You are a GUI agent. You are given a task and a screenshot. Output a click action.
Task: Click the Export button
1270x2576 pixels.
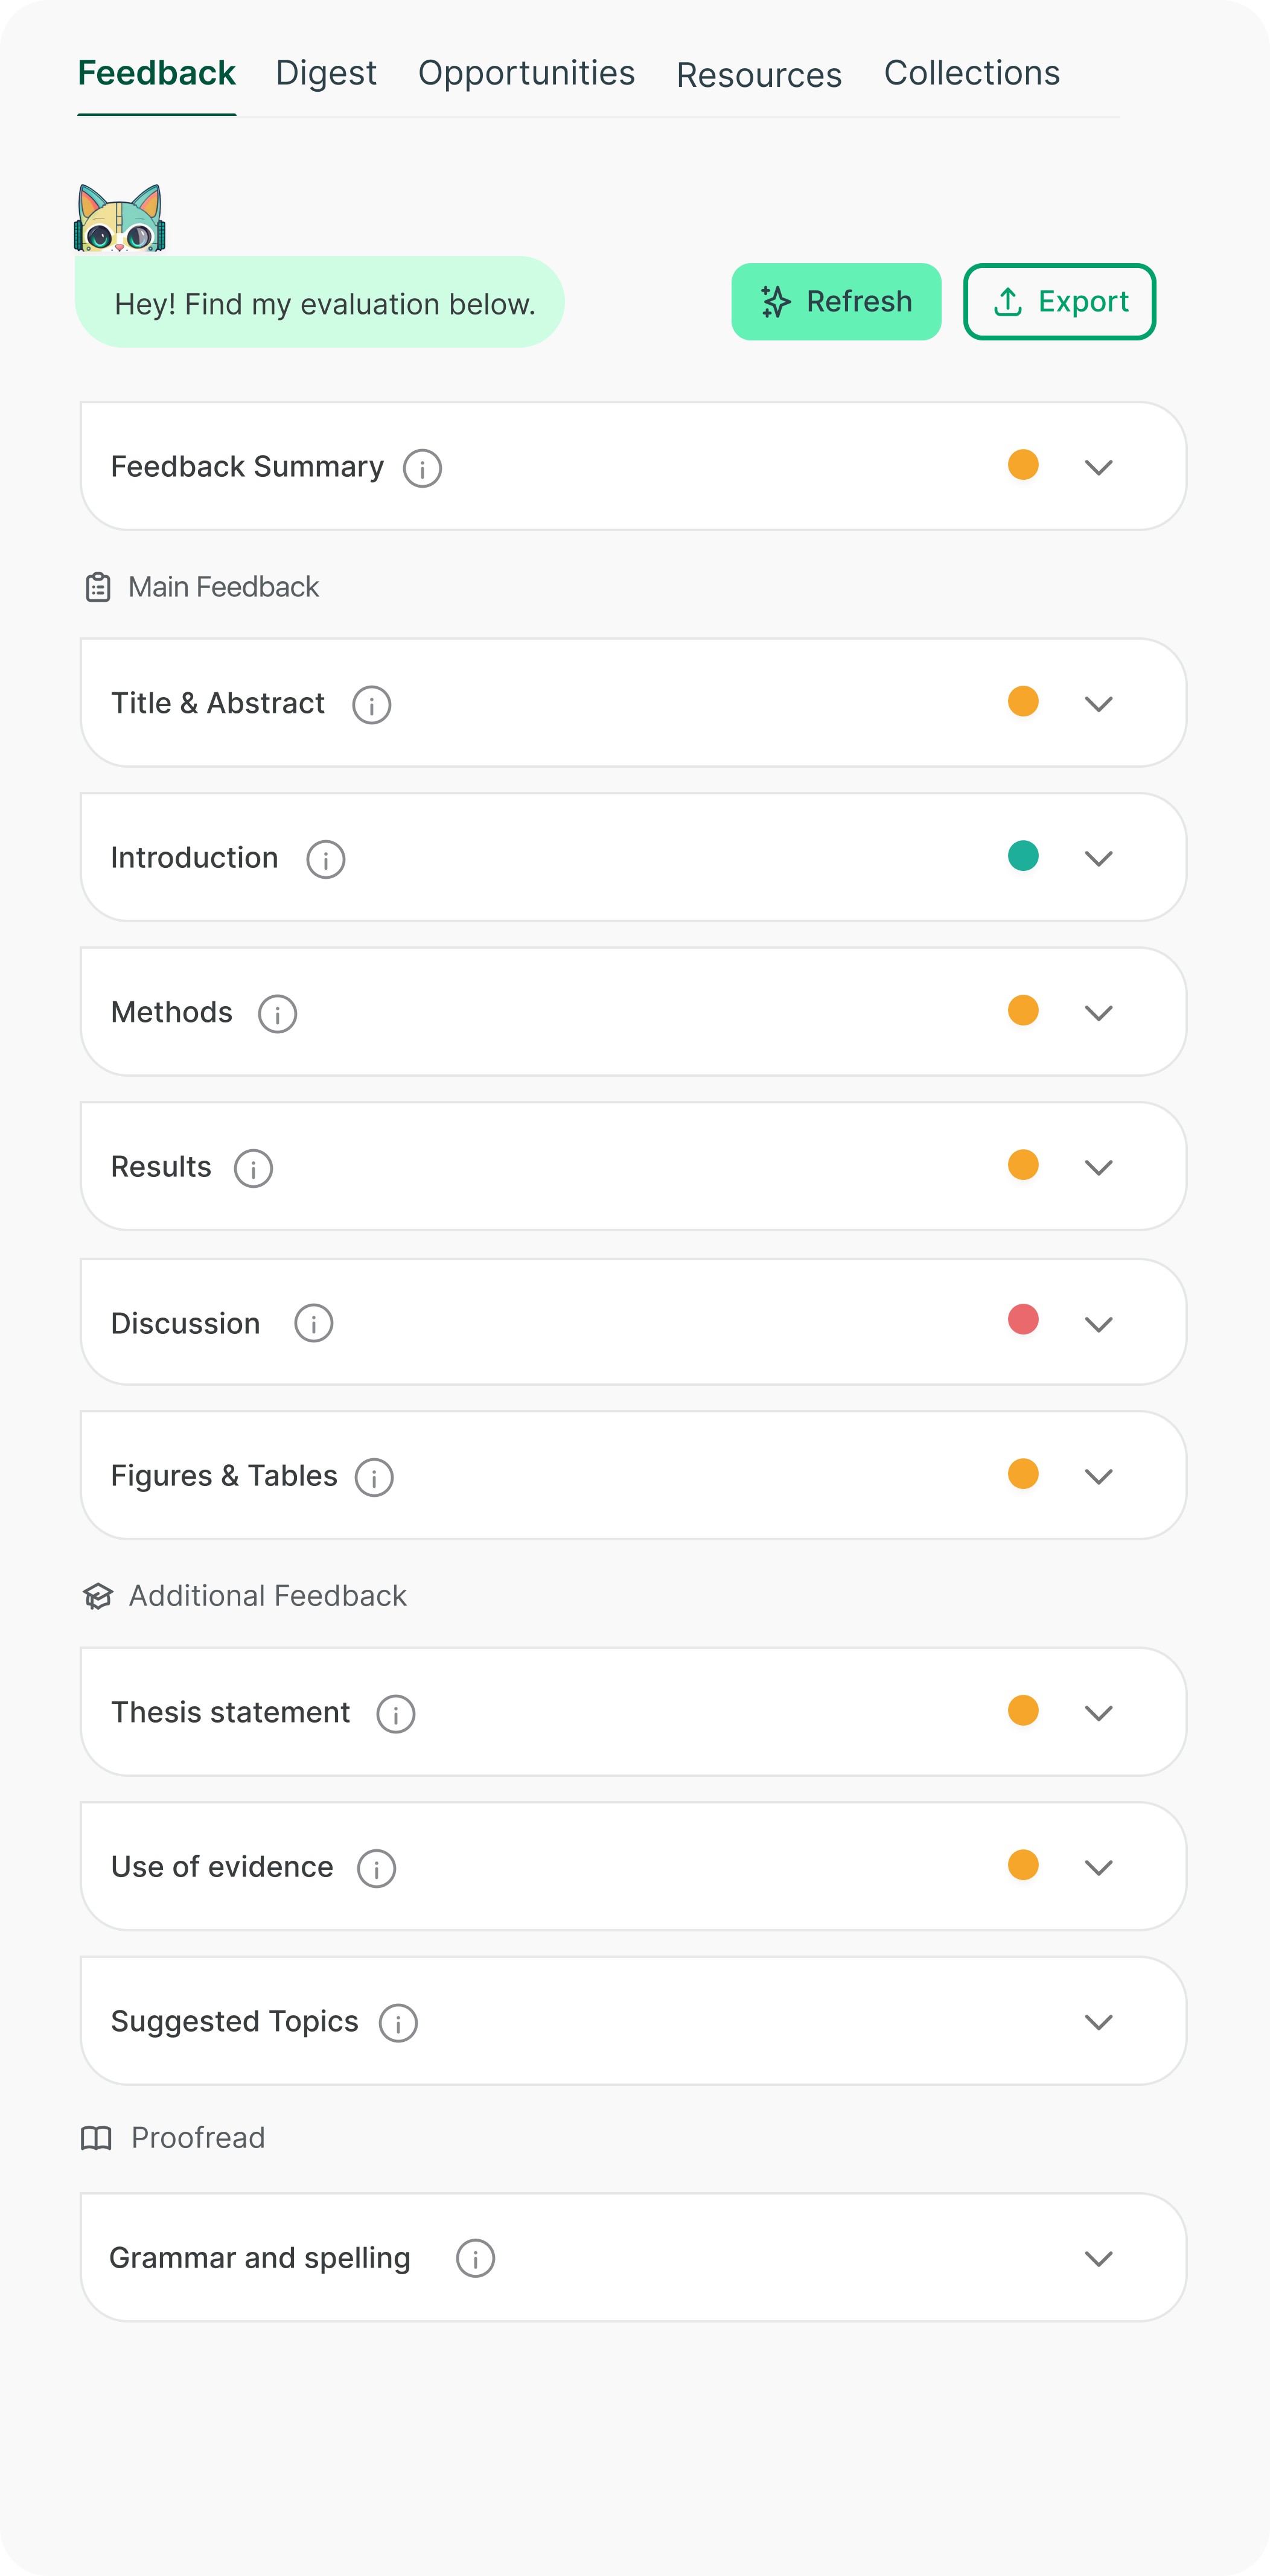tap(1059, 302)
